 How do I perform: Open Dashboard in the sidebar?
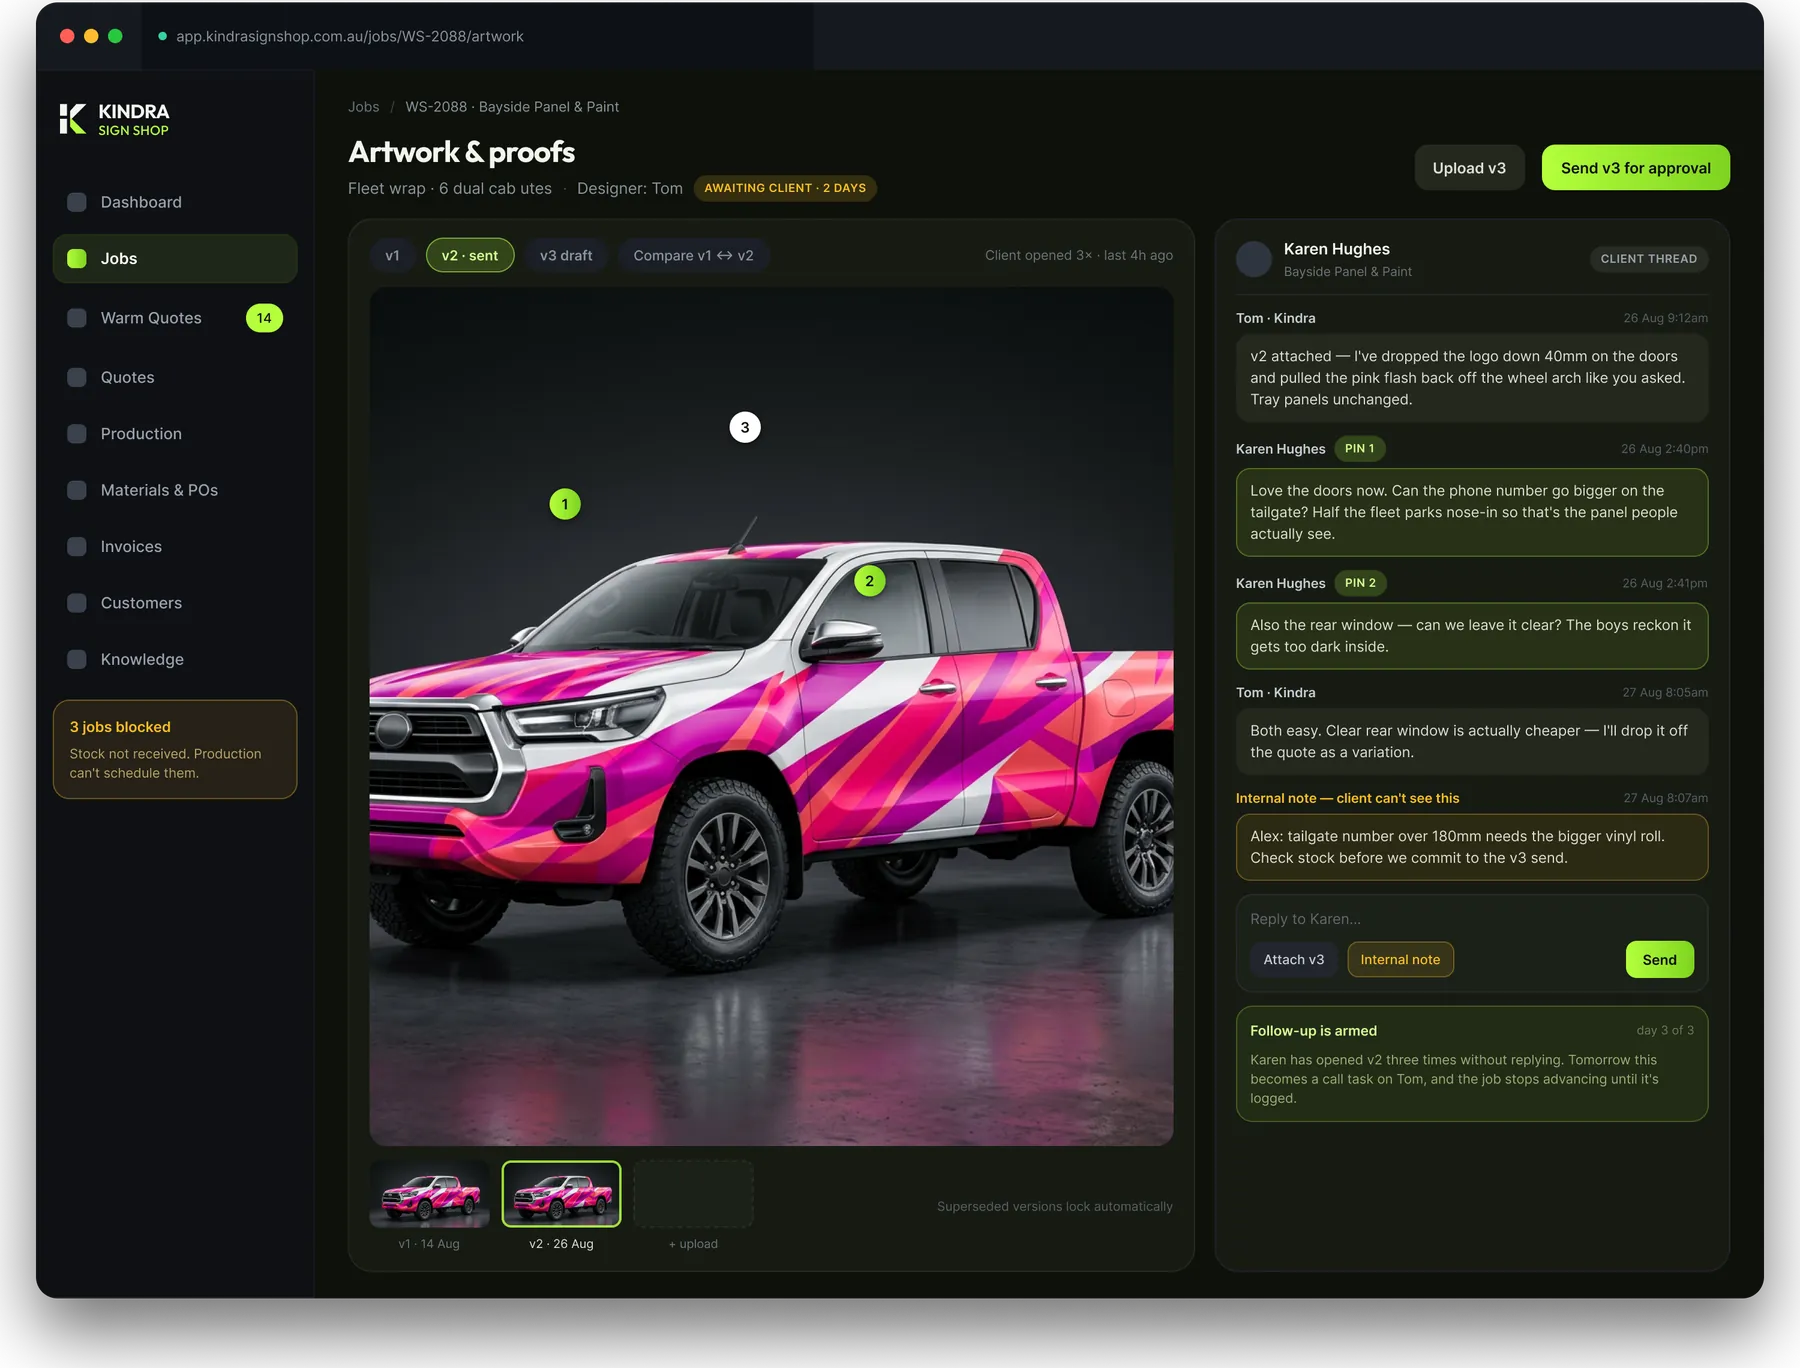[175, 202]
